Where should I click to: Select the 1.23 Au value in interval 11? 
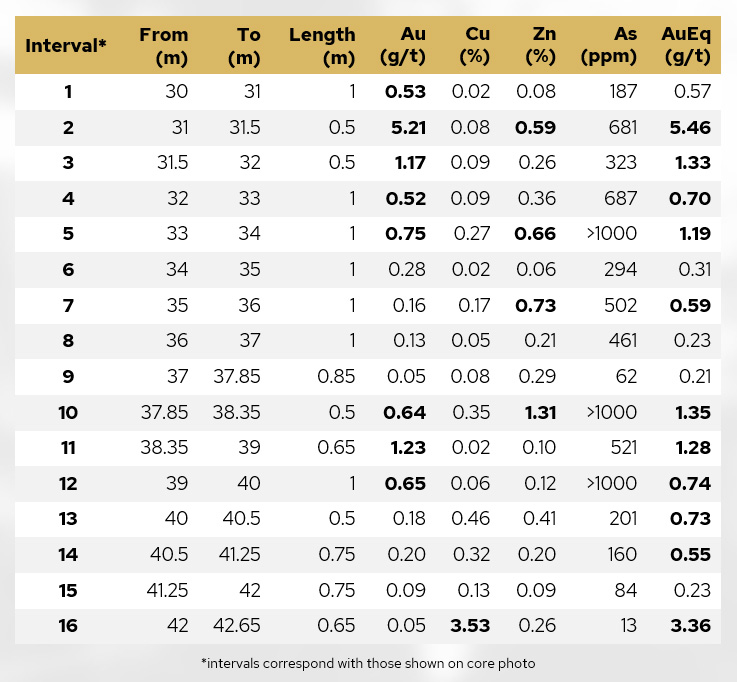406,448
